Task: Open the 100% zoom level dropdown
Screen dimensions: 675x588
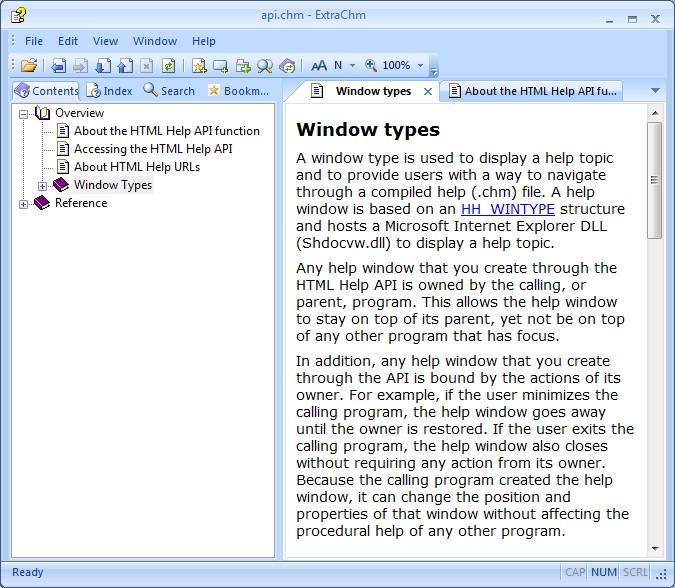Action: pos(420,66)
